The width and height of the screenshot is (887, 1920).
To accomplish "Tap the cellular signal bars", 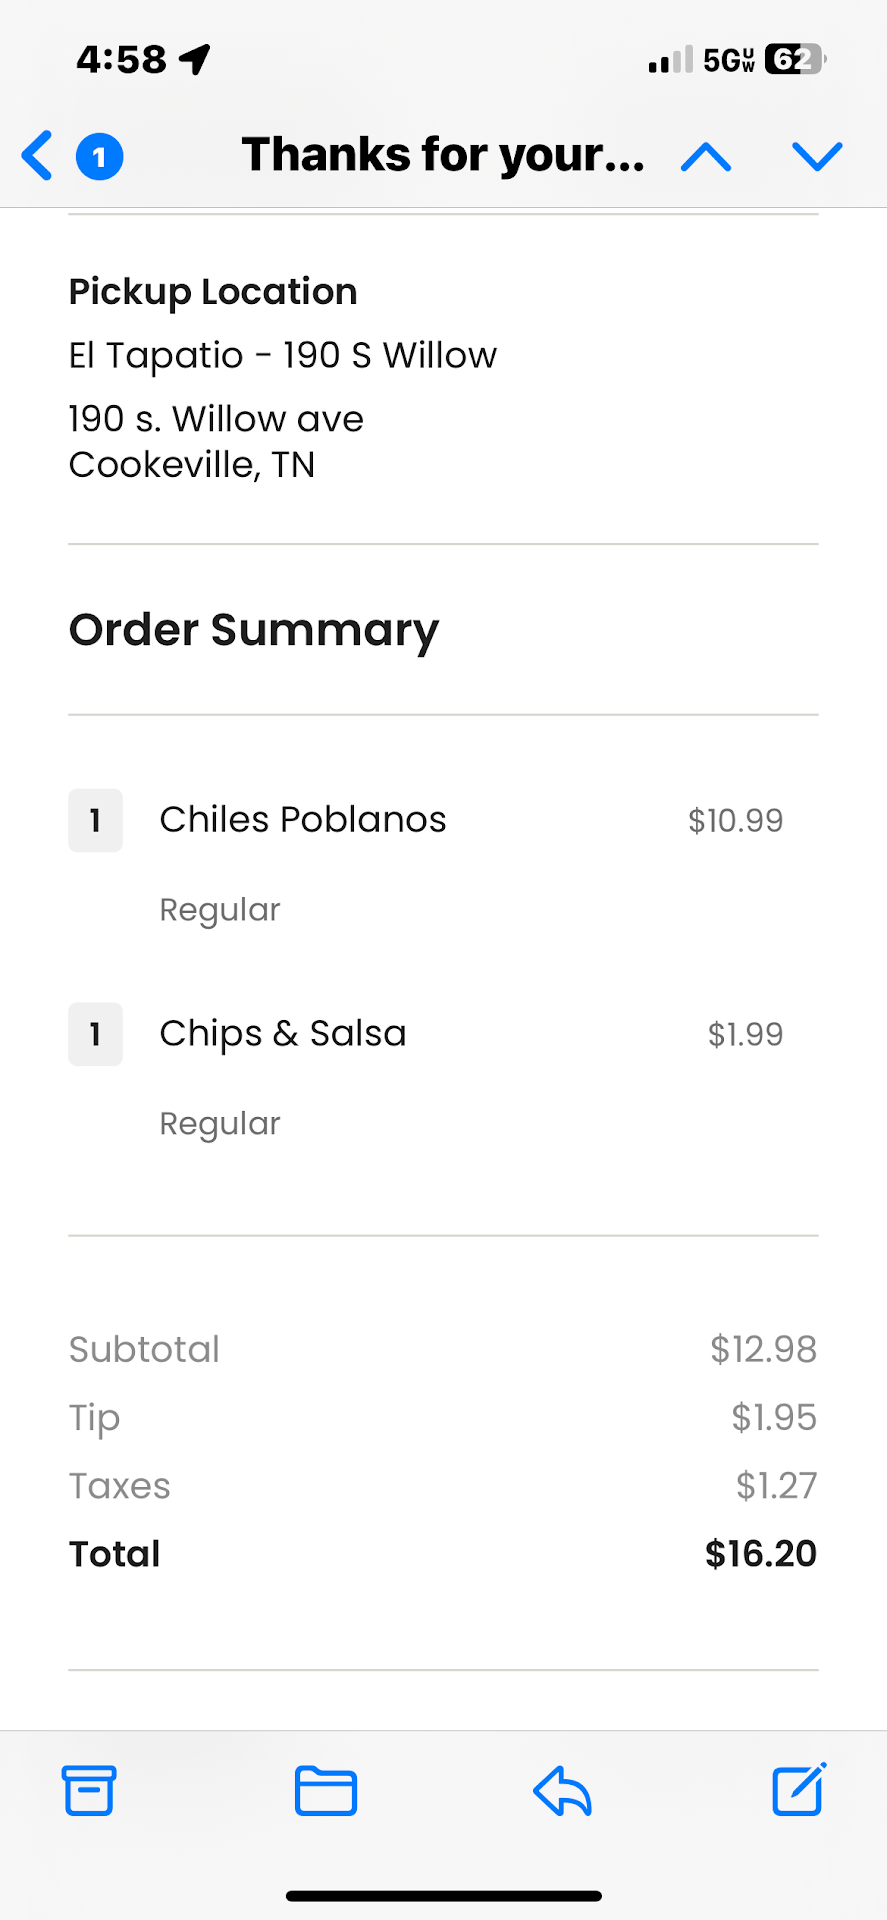I will point(670,61).
